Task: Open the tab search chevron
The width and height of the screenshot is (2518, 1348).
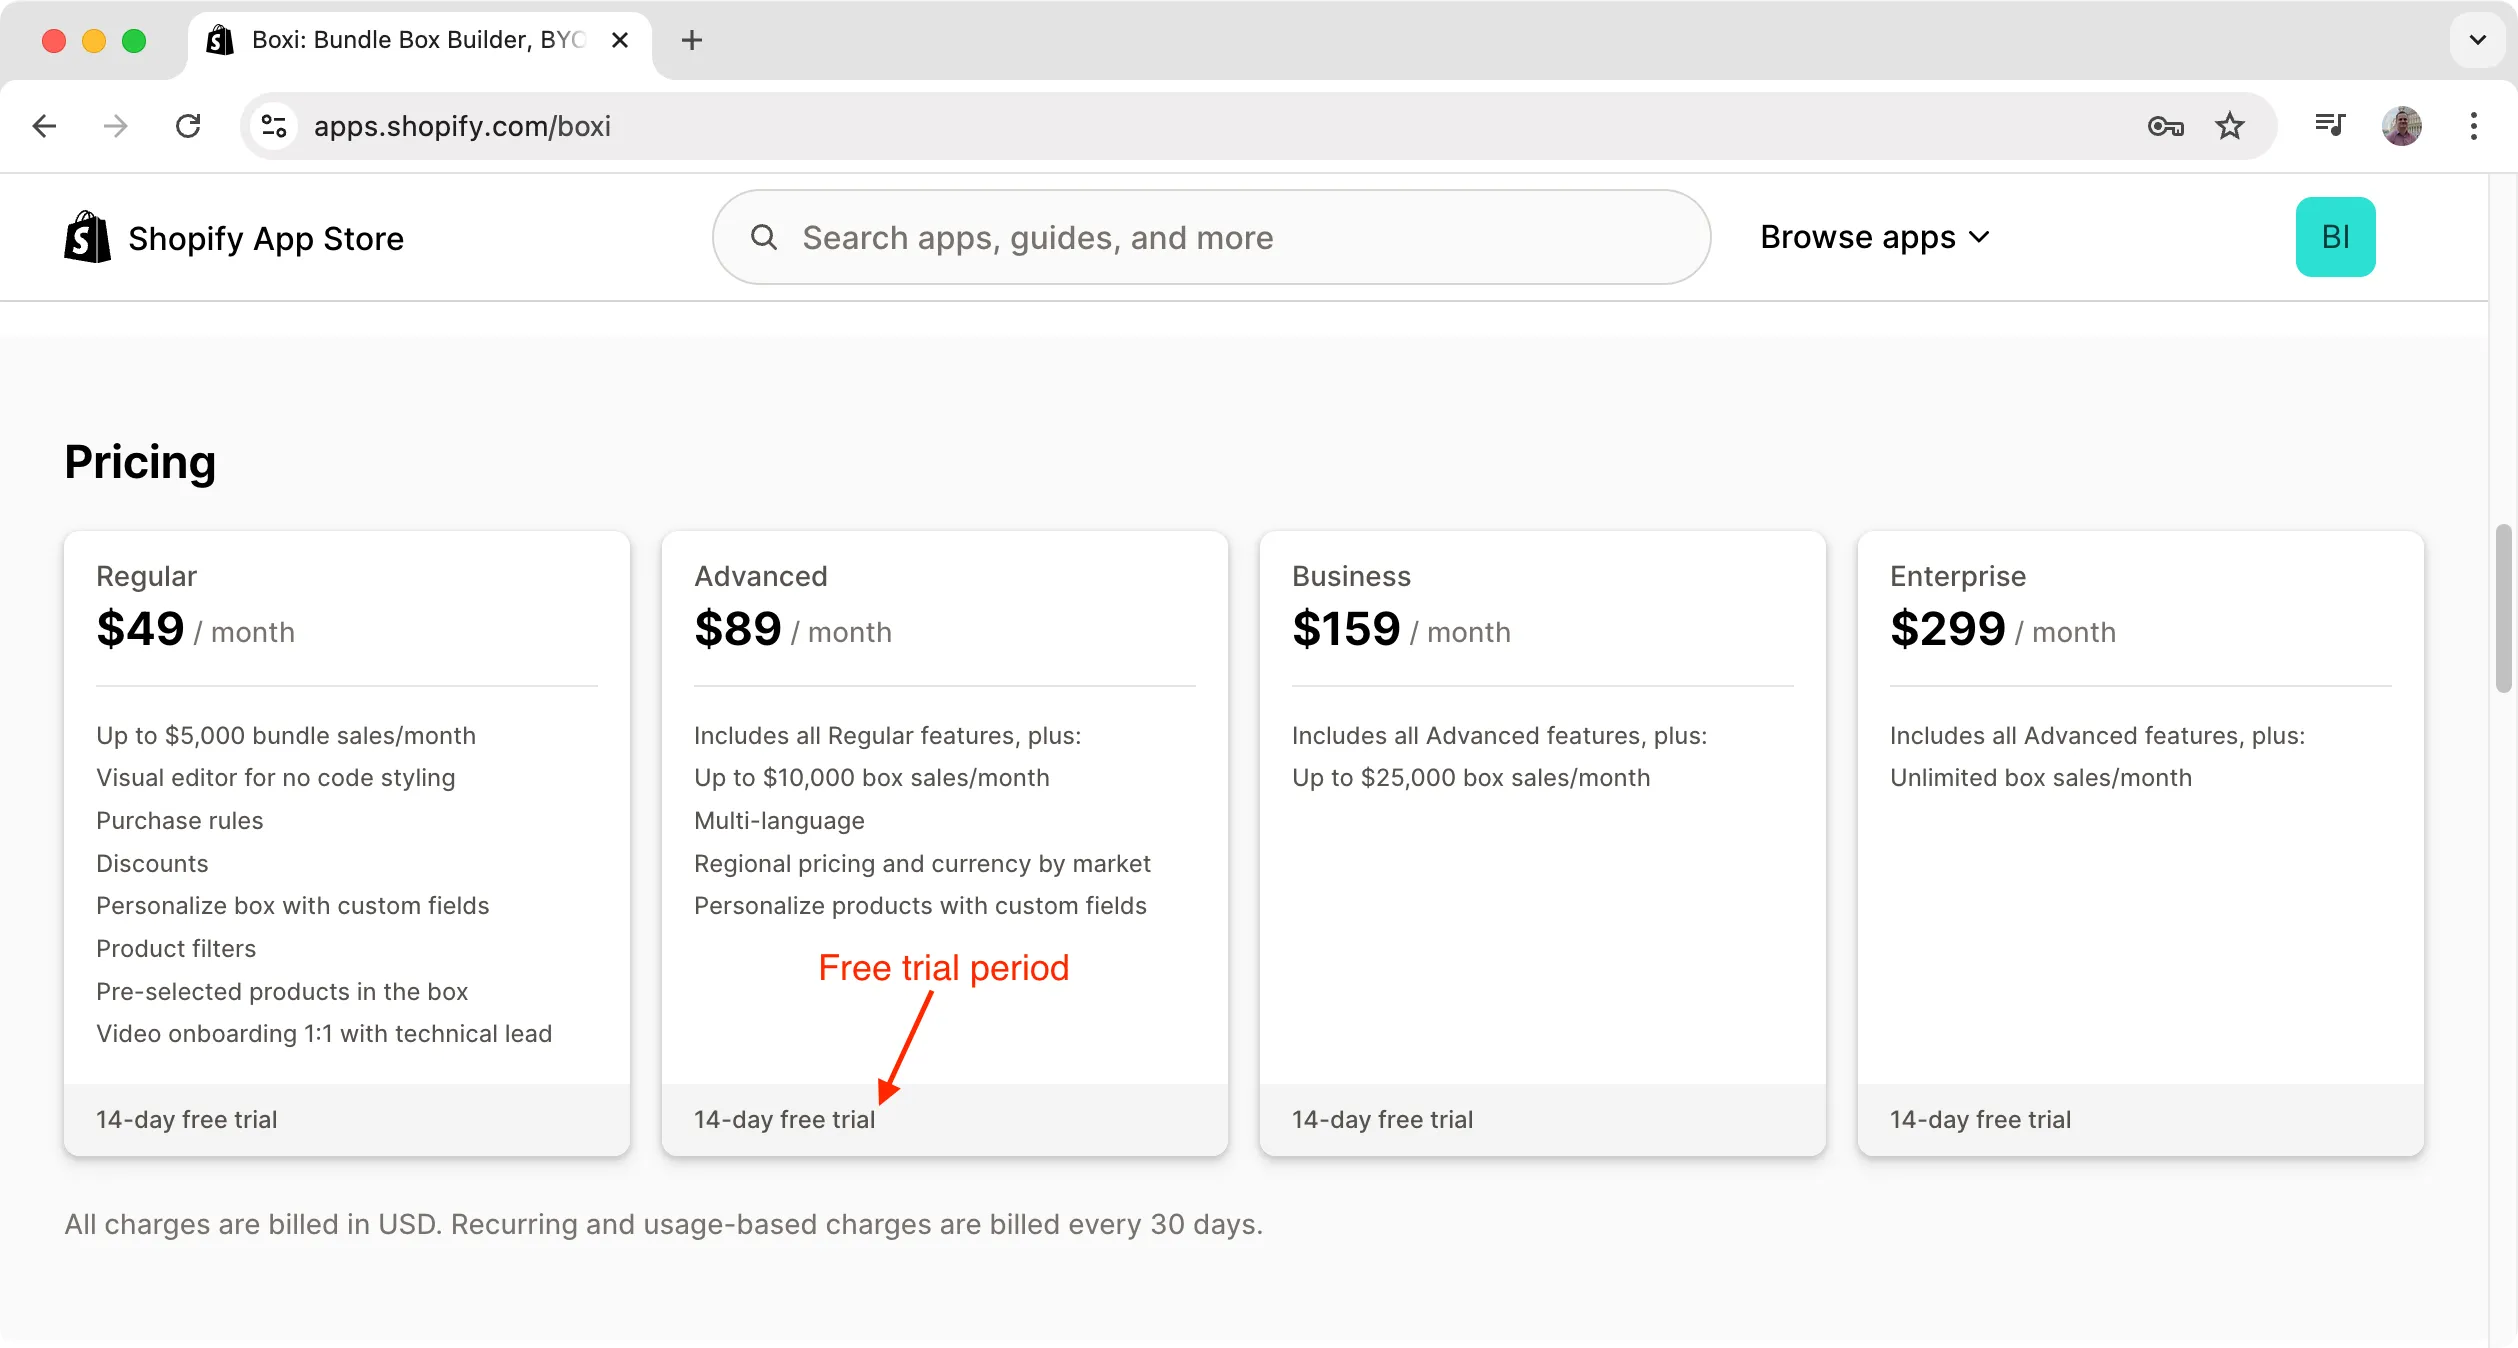Action: pyautogui.click(x=2476, y=40)
